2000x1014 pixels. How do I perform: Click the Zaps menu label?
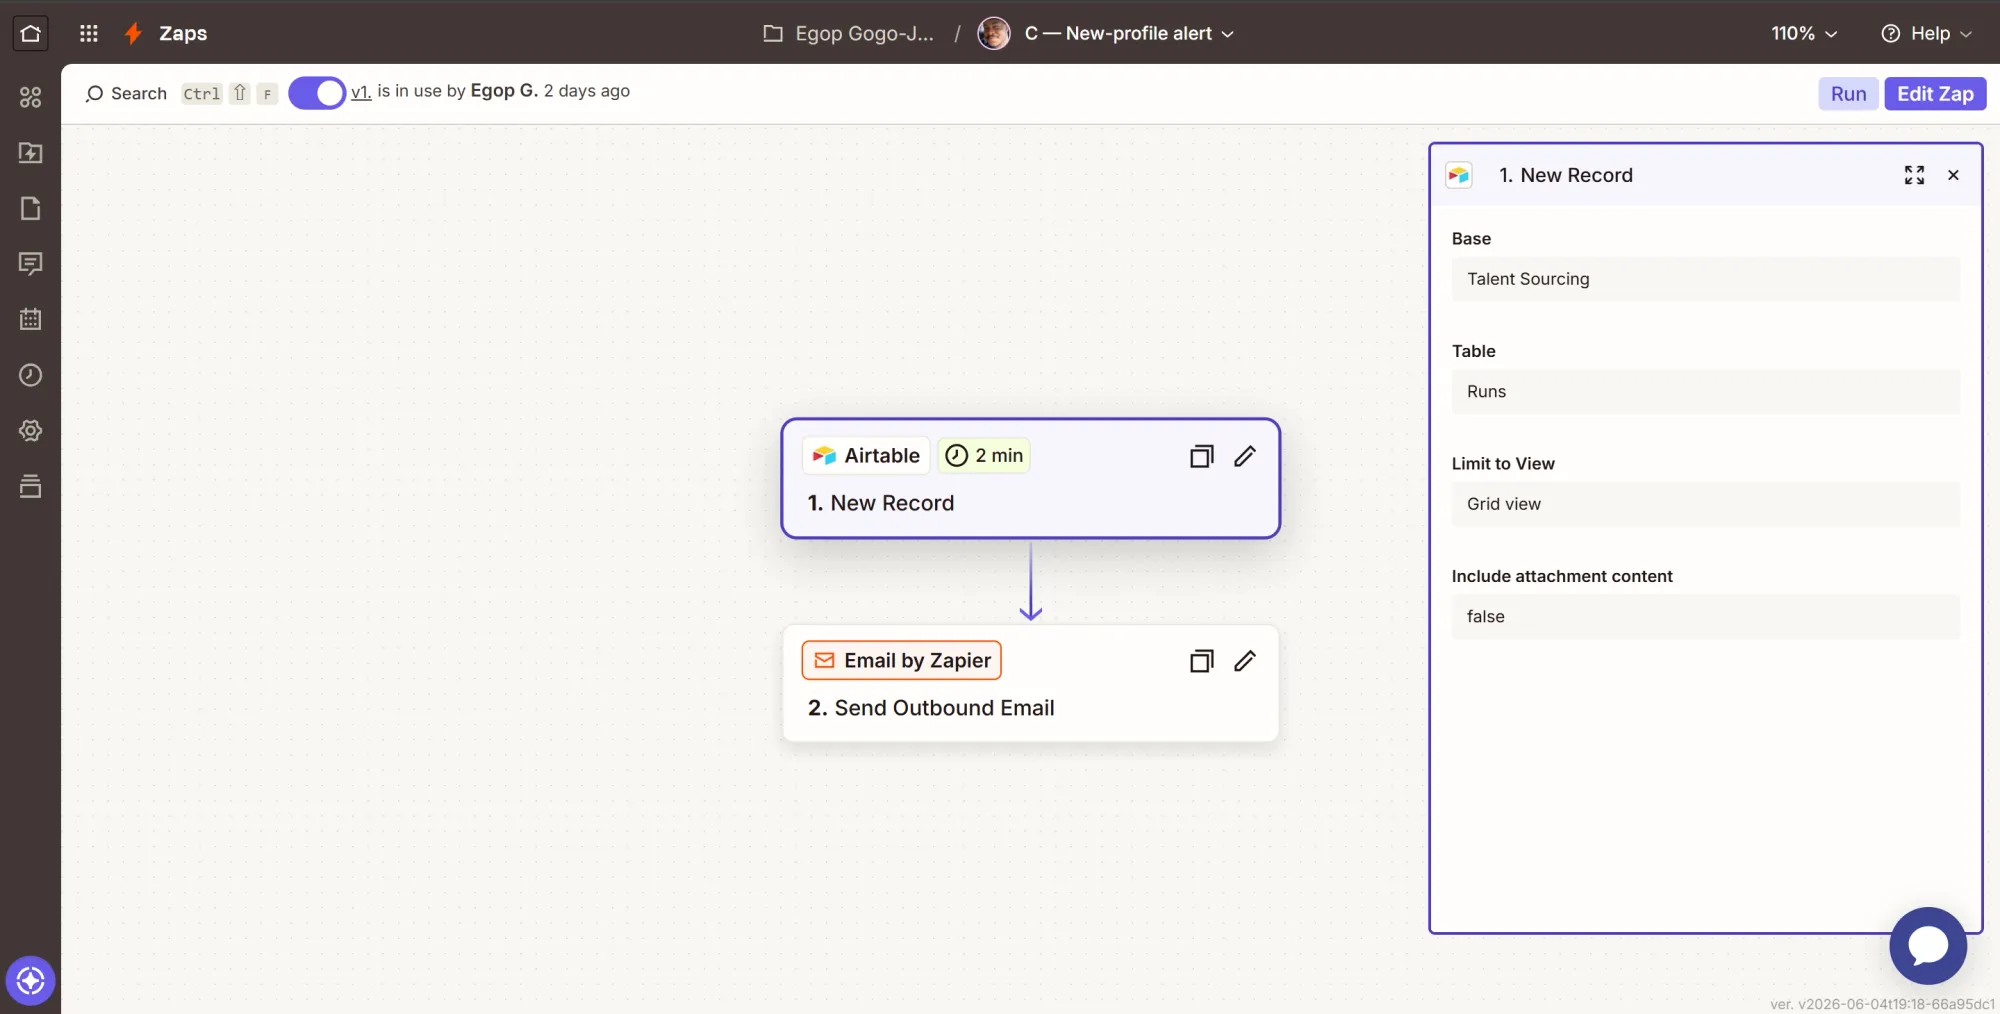point(183,33)
